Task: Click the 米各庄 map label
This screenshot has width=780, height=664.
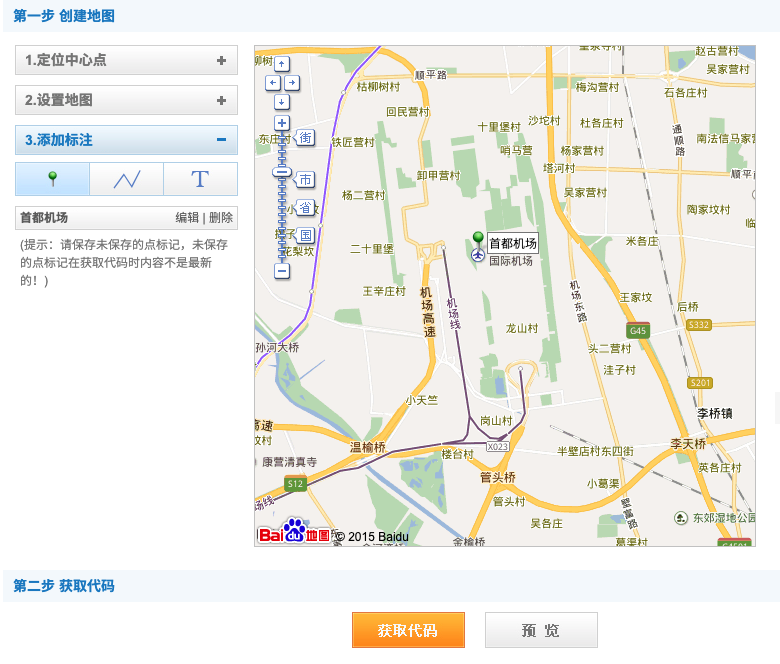Action: tap(642, 242)
